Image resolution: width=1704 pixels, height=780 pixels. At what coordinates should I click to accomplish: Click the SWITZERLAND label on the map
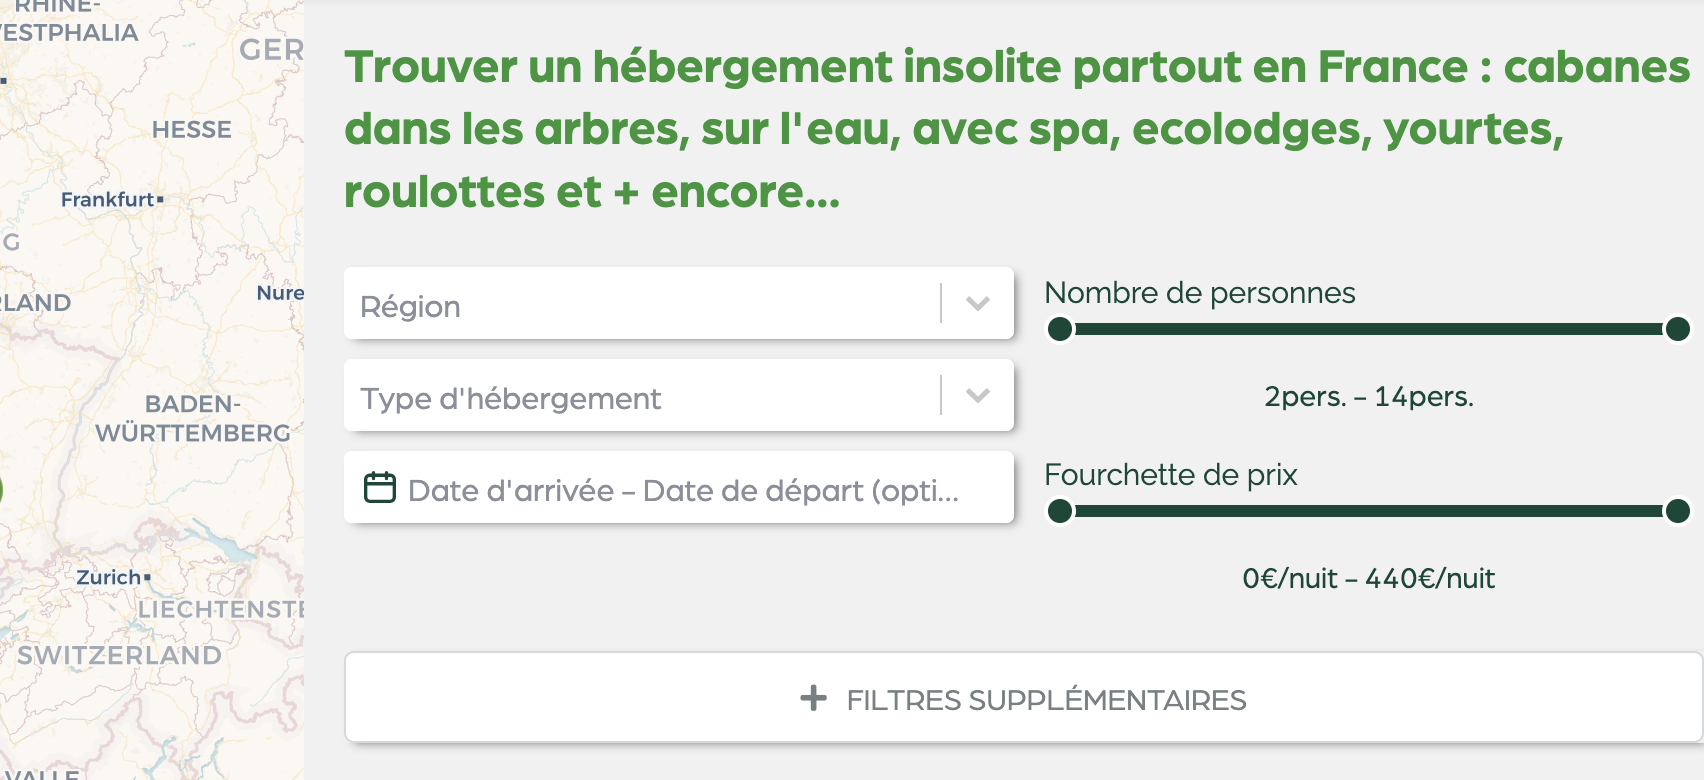[119, 655]
